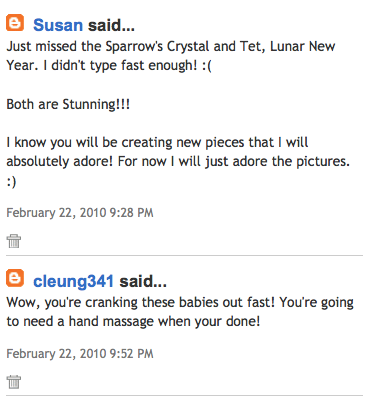The image size is (379, 396).
Task: Open the cleung341 profile link
Action: tap(74, 281)
